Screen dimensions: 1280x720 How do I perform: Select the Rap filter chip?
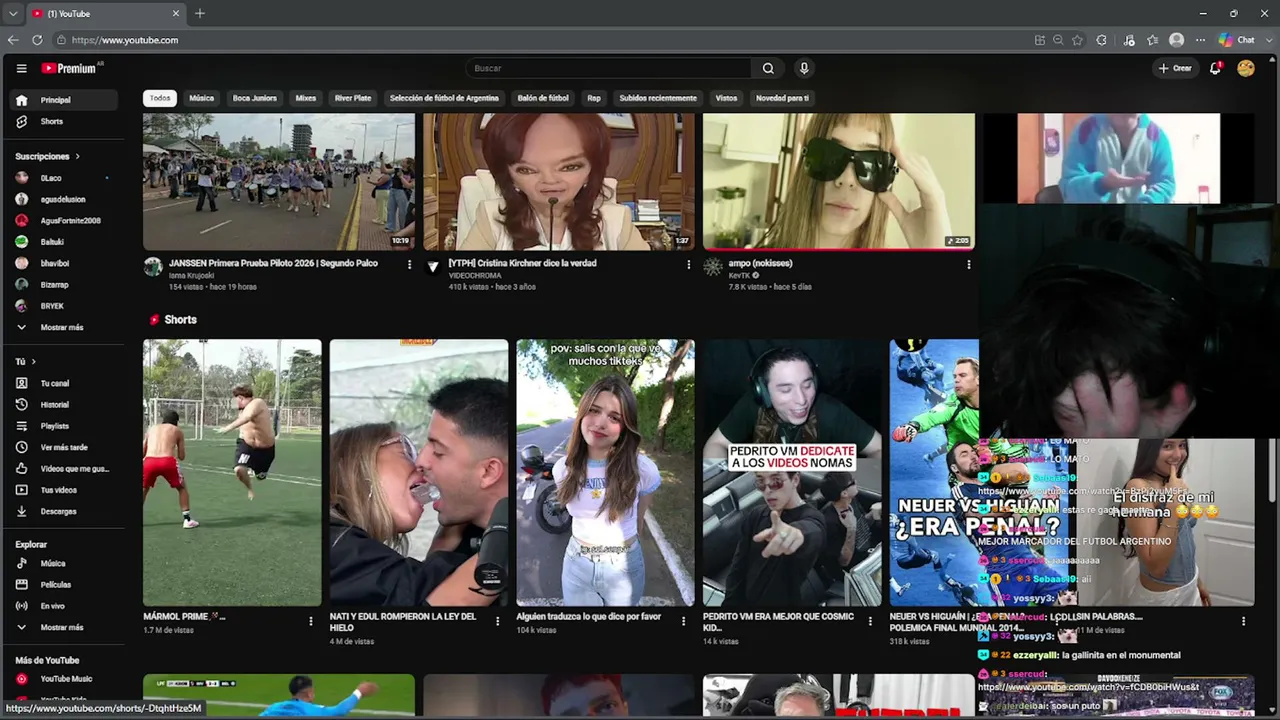pos(594,98)
